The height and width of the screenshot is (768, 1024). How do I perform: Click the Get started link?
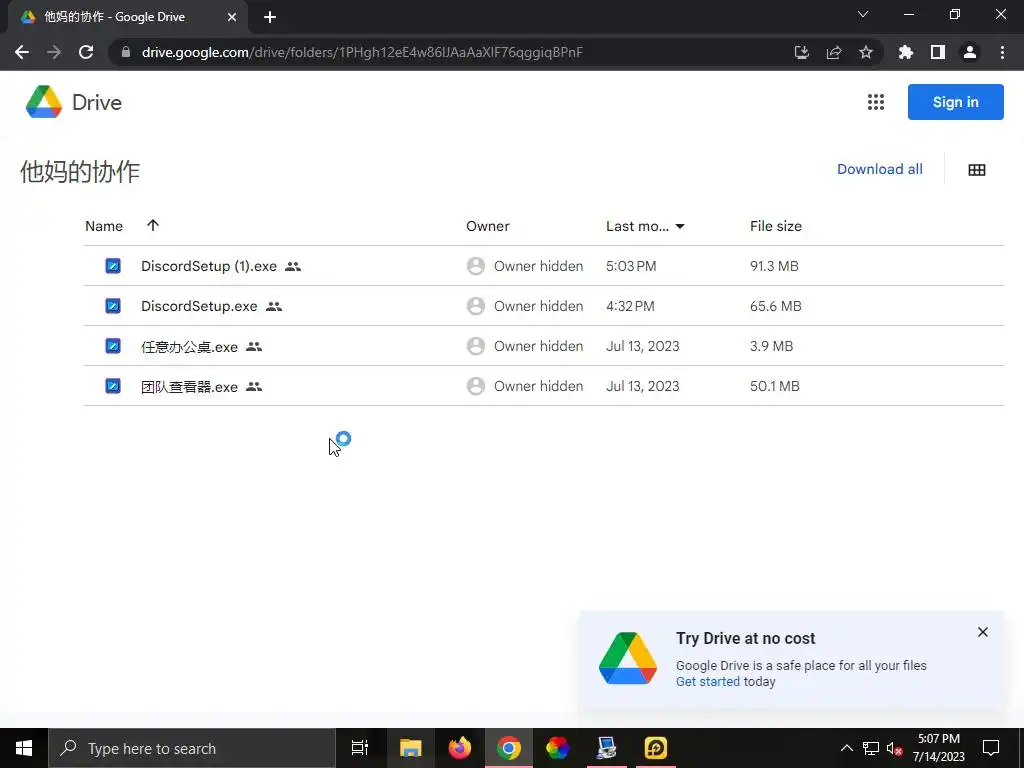click(x=708, y=681)
